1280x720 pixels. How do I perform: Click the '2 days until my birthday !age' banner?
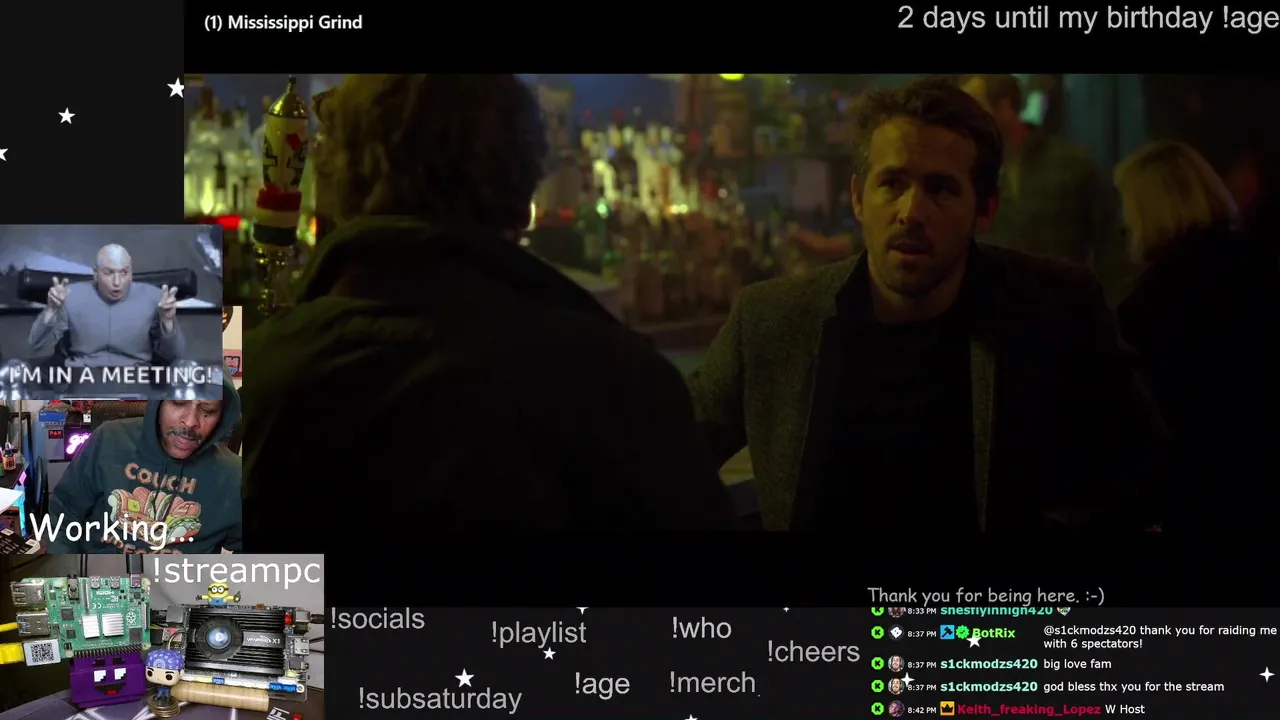pyautogui.click(x=1088, y=18)
